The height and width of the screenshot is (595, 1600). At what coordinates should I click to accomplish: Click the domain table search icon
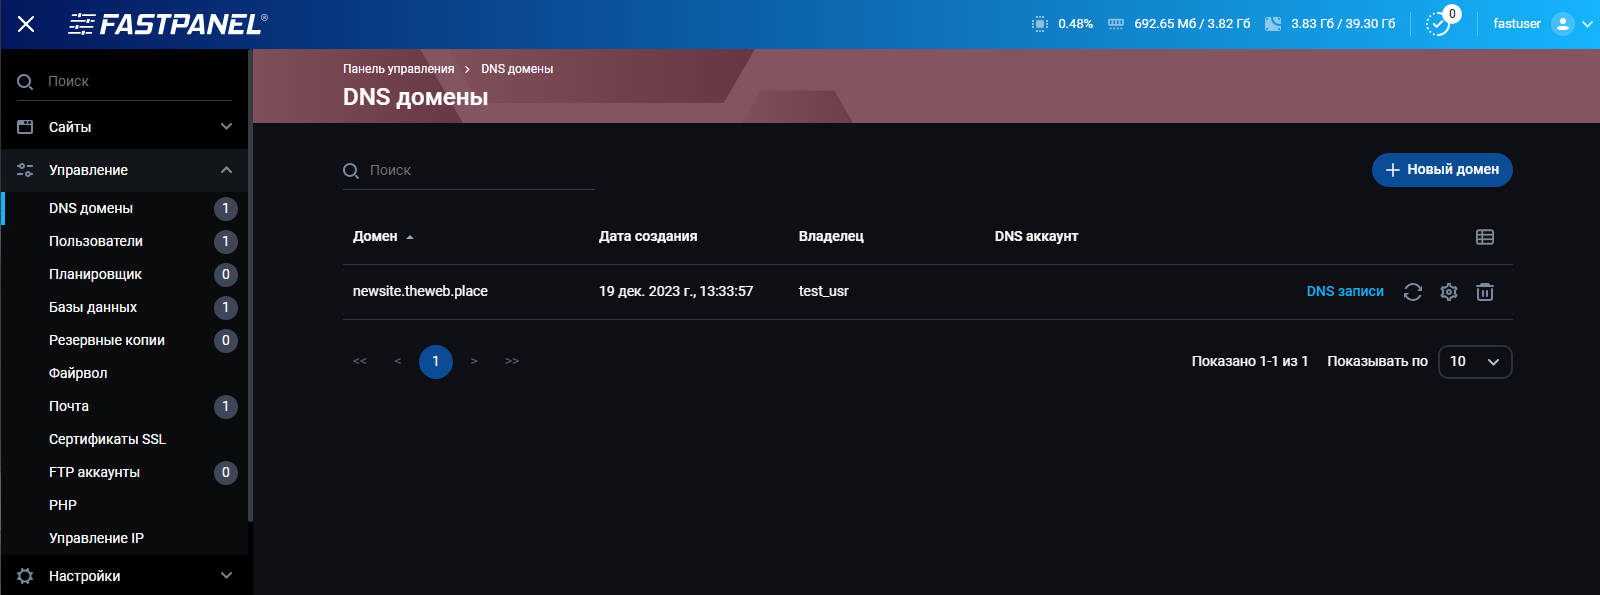pos(351,171)
